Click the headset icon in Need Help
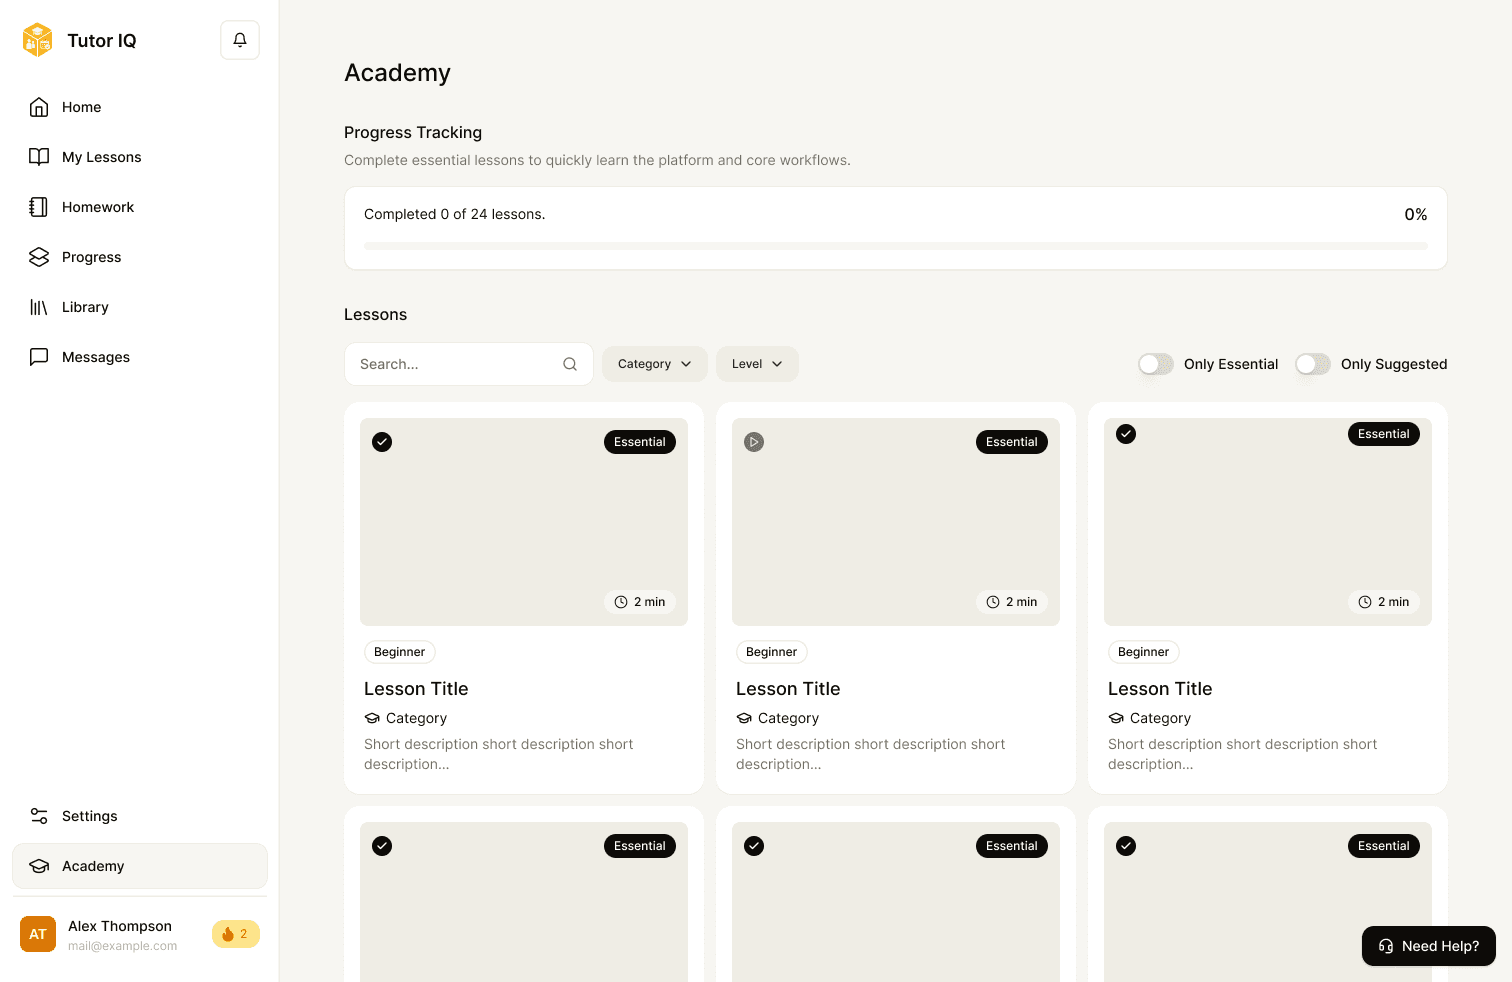 (x=1386, y=946)
